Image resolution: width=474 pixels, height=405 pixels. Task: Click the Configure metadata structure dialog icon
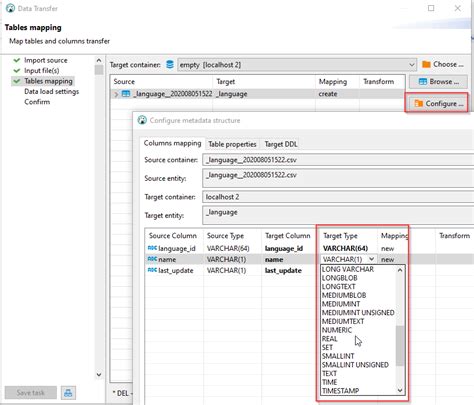point(142,120)
